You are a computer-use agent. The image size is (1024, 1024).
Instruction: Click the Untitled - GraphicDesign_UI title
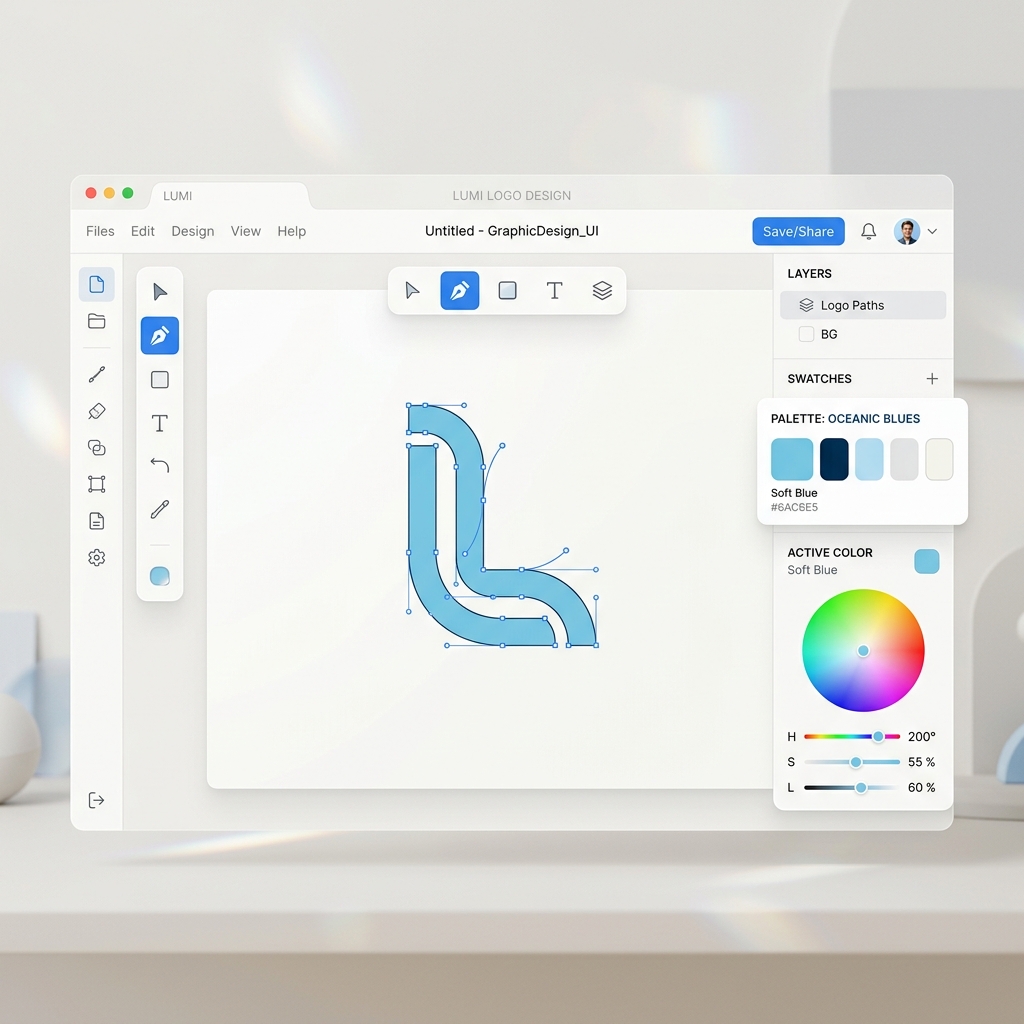point(511,231)
